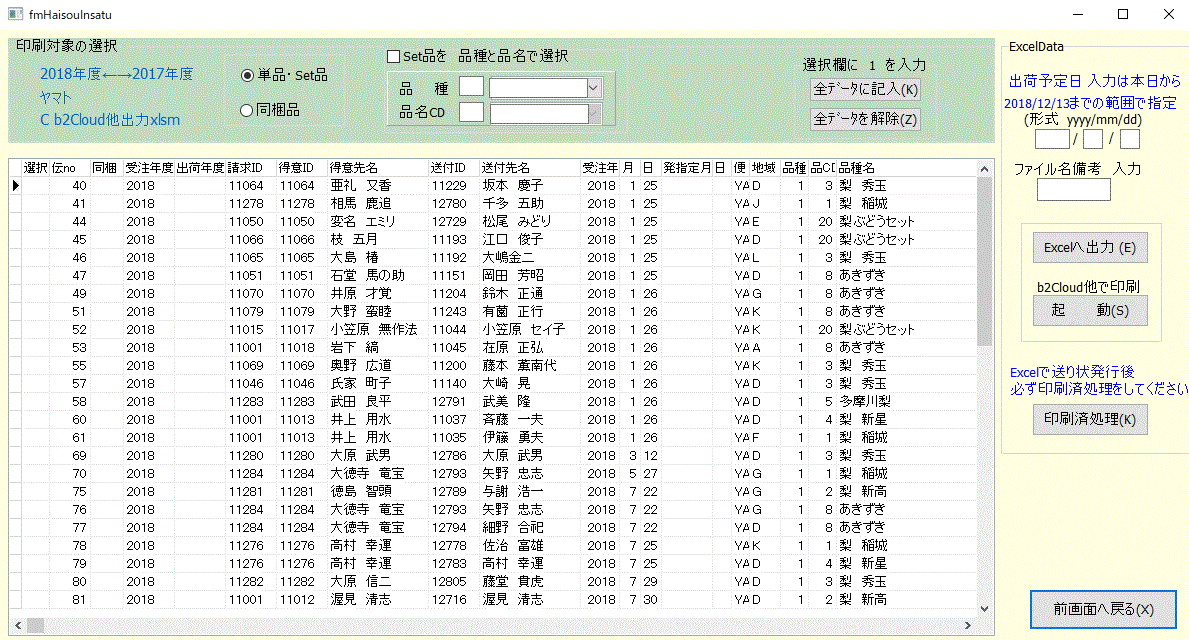This screenshot has height=640, width=1189.
Task: Click customer name 岩下 縞
Action: coord(354,348)
